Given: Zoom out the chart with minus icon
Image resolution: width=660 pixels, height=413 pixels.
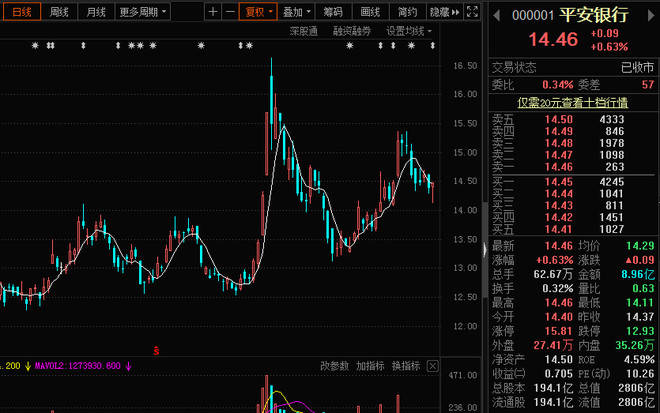Looking at the screenshot, I should [230, 12].
